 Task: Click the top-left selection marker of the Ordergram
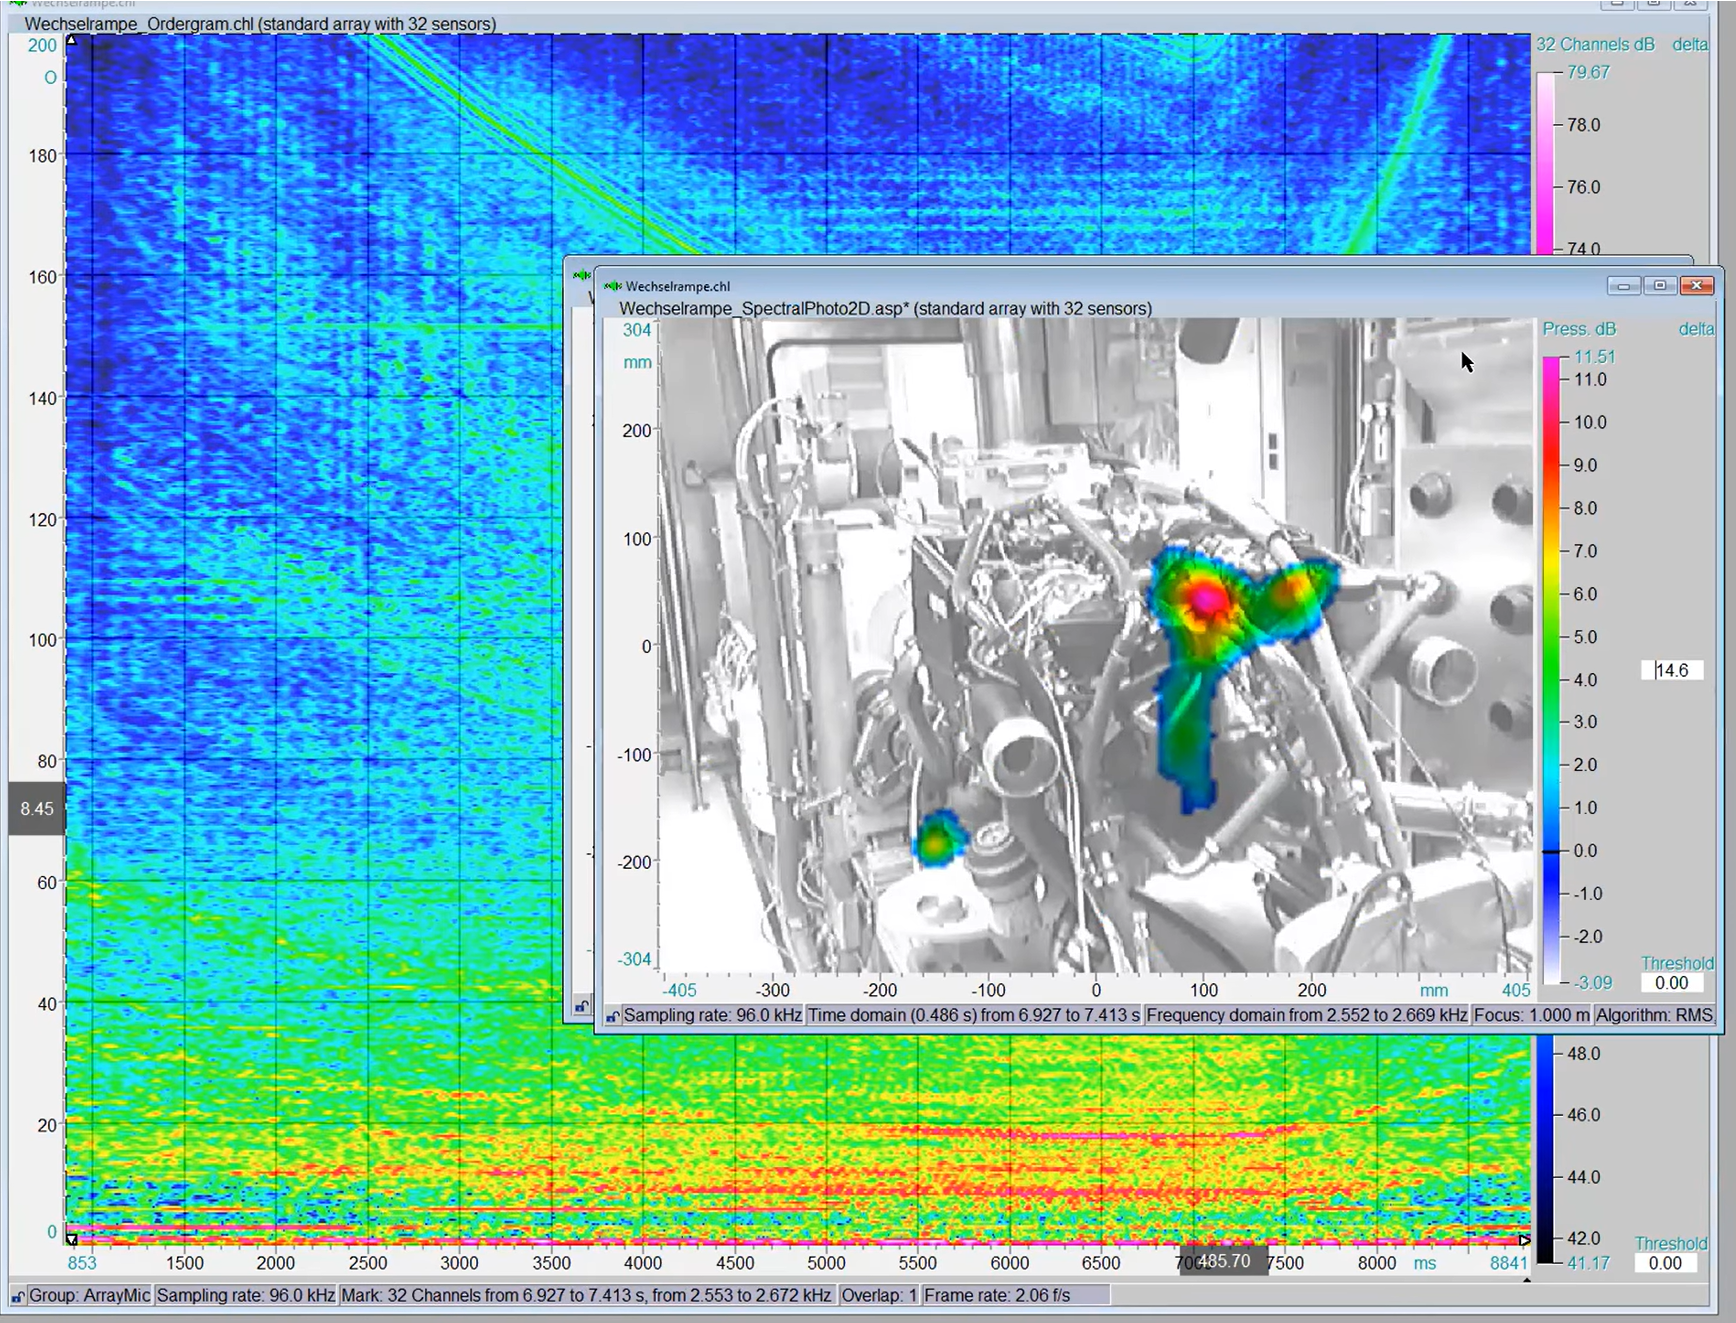coord(71,40)
